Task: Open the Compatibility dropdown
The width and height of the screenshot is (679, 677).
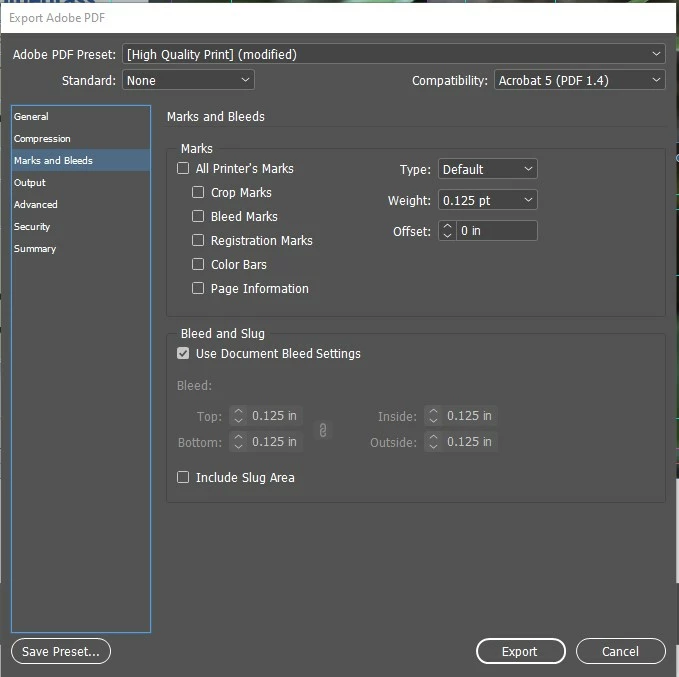Action: tap(579, 80)
